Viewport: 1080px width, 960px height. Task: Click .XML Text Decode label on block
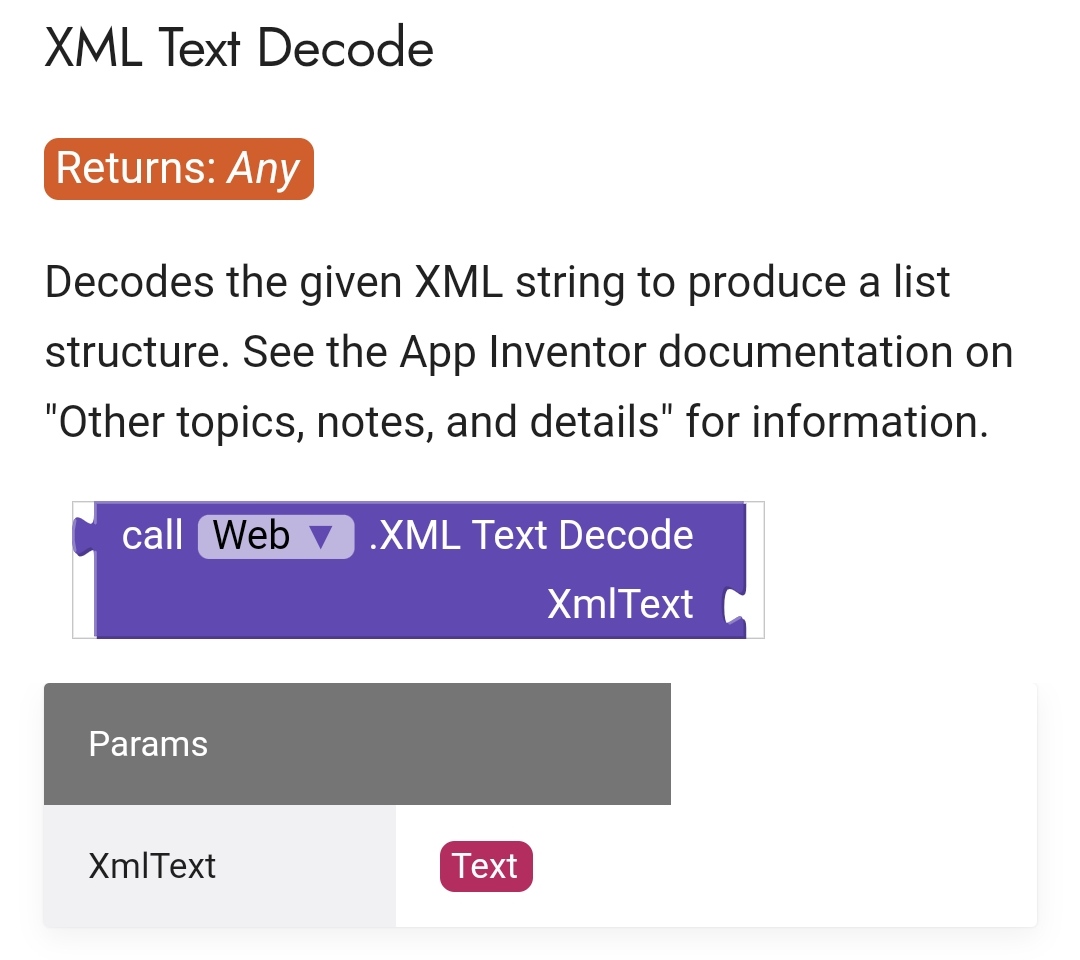tap(531, 536)
